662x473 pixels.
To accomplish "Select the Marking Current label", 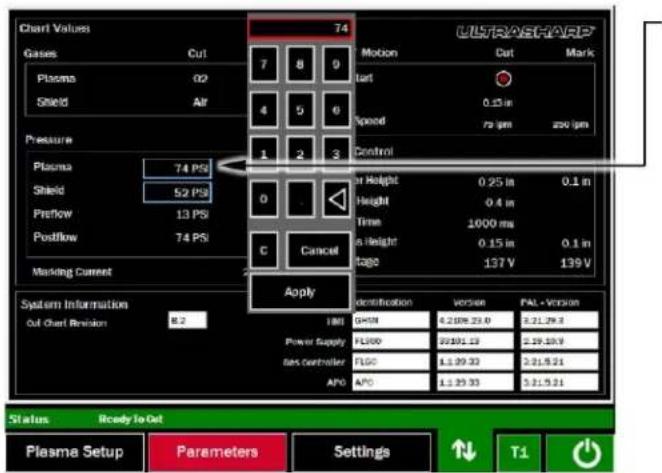I will coord(72,272).
